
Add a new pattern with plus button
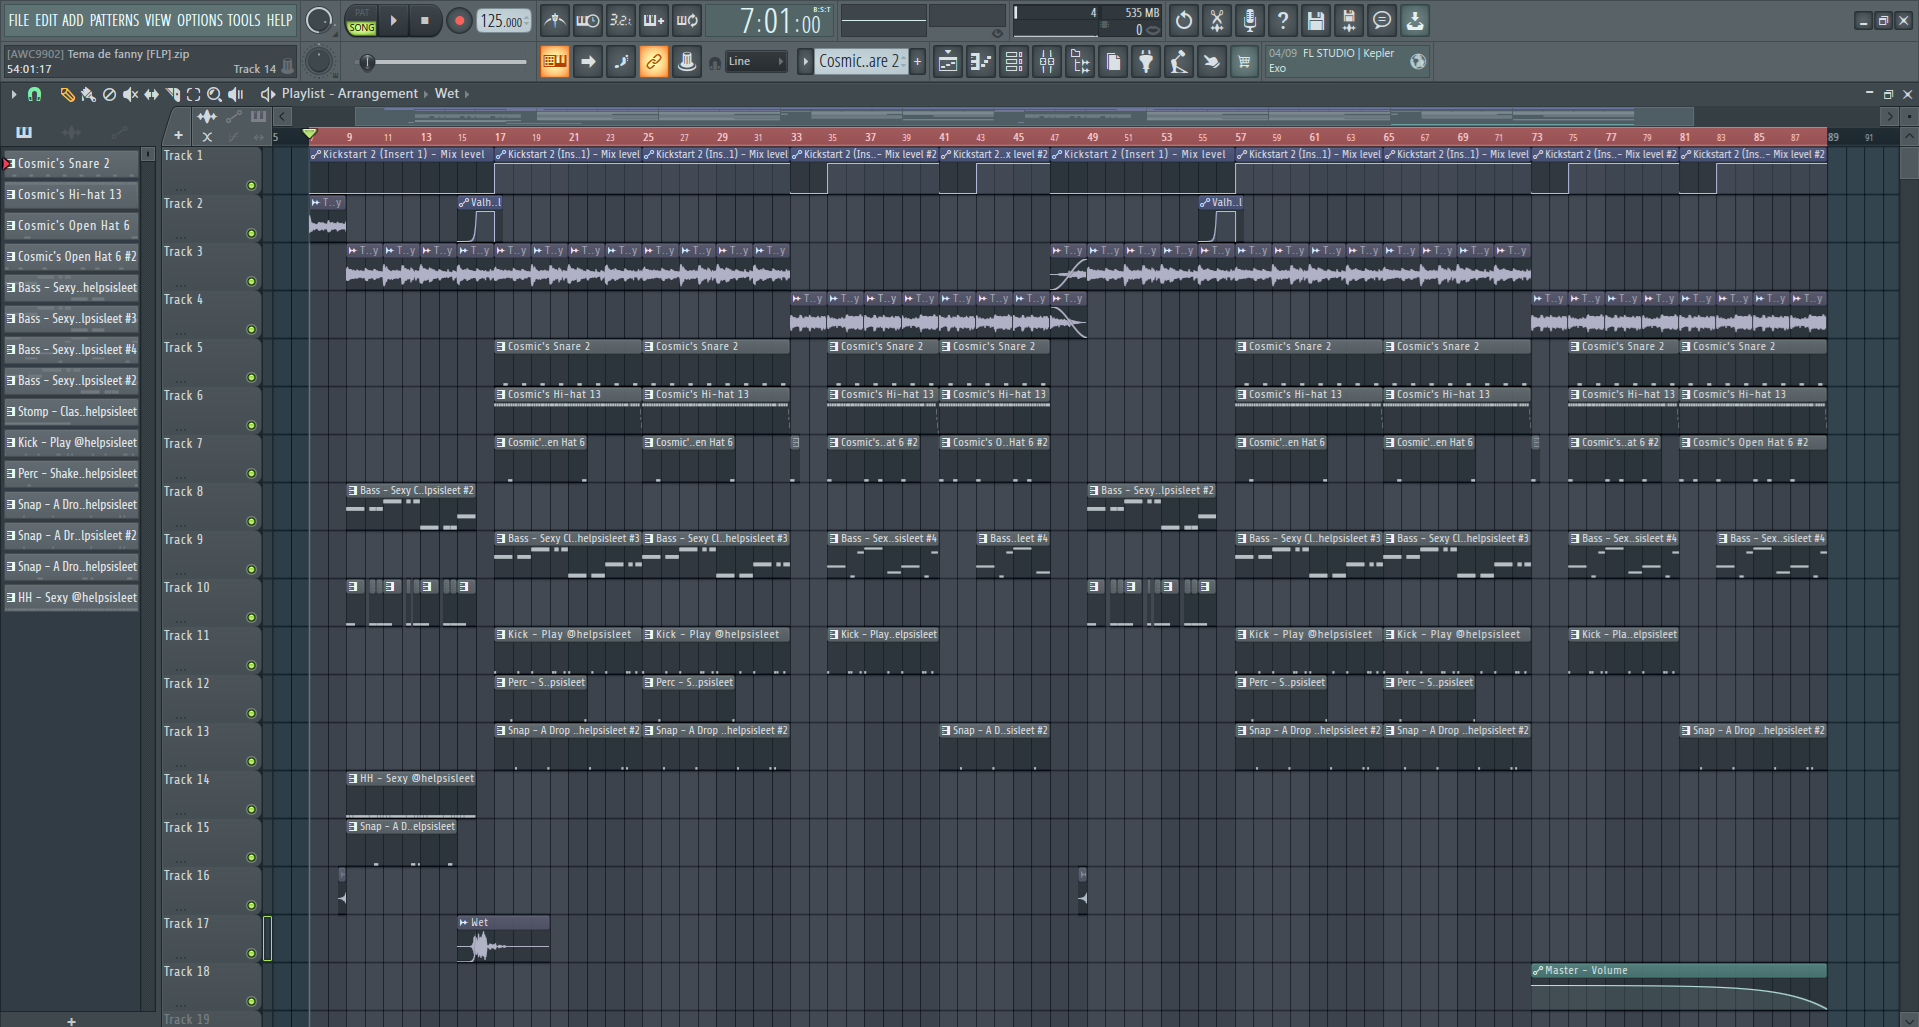[x=917, y=62]
